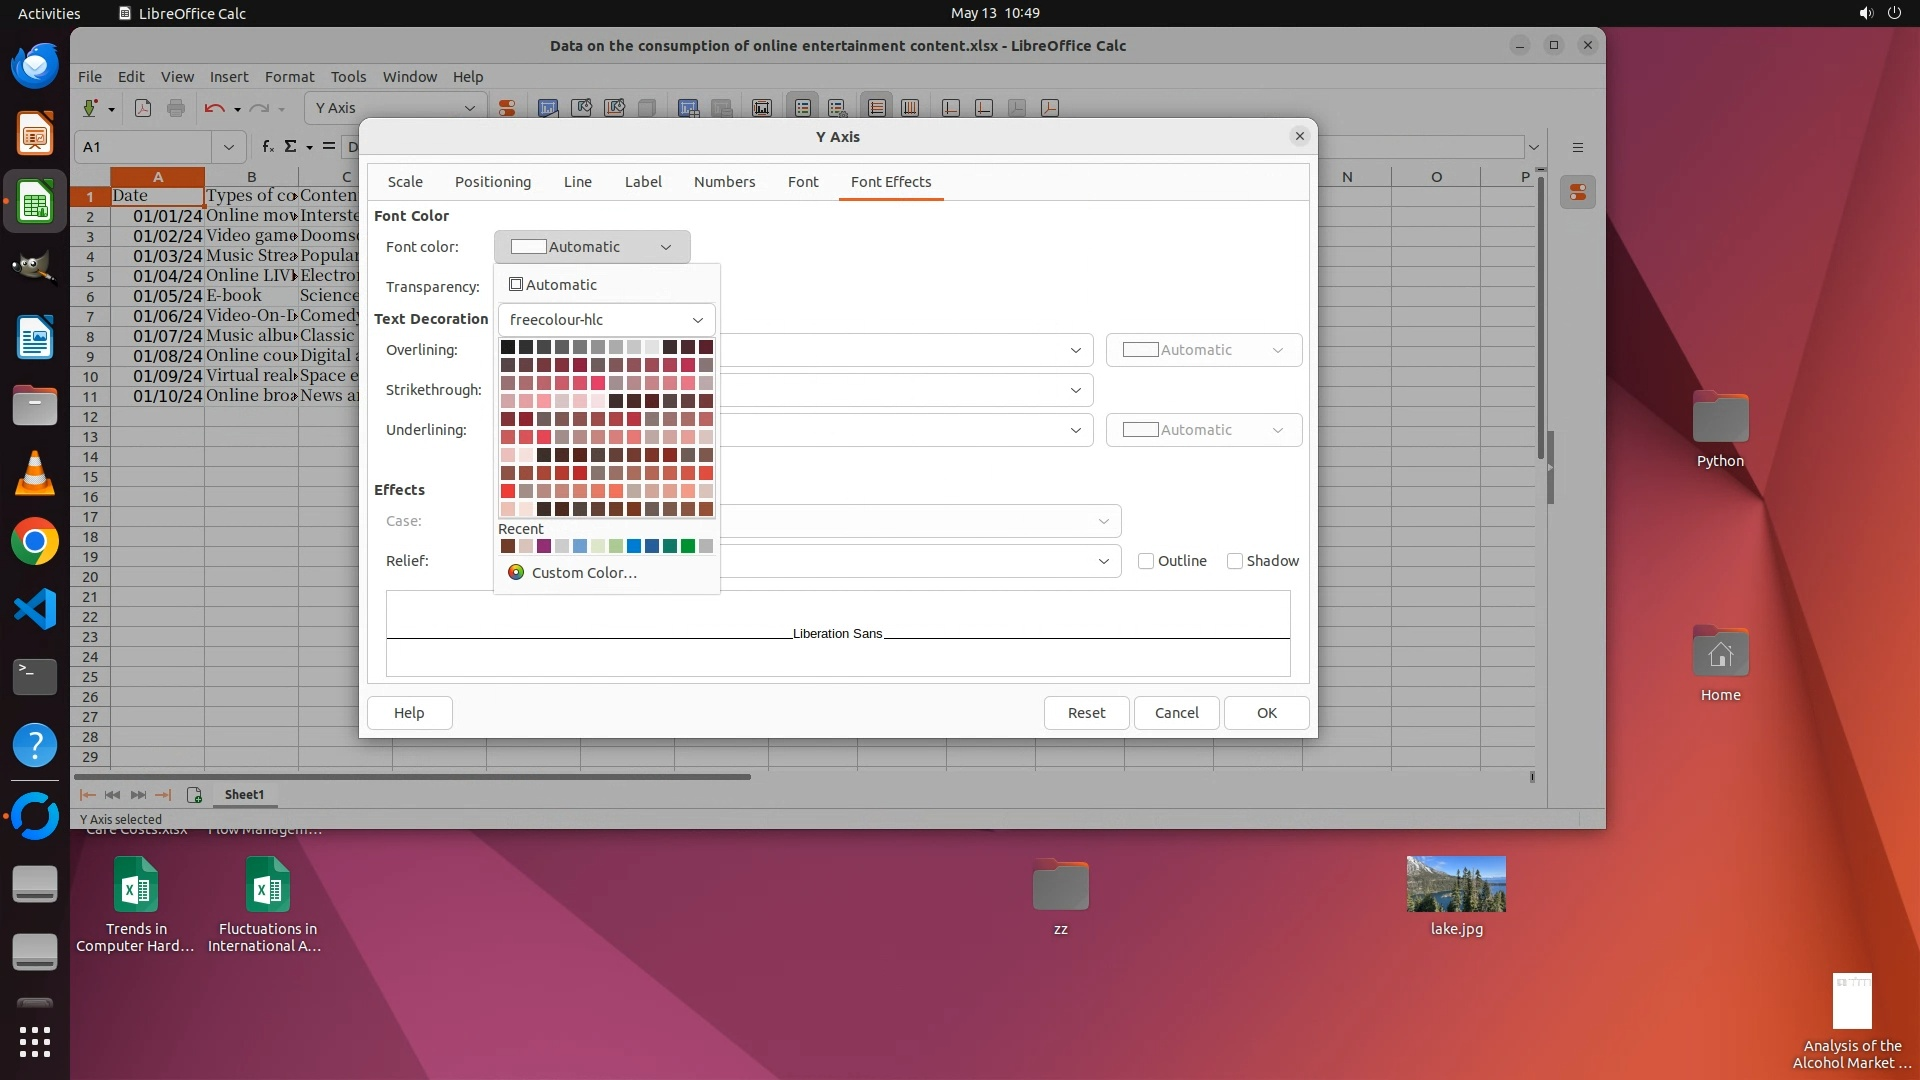Select the Automatic color option
The width and height of the screenshot is (1920, 1080).
coord(553,285)
